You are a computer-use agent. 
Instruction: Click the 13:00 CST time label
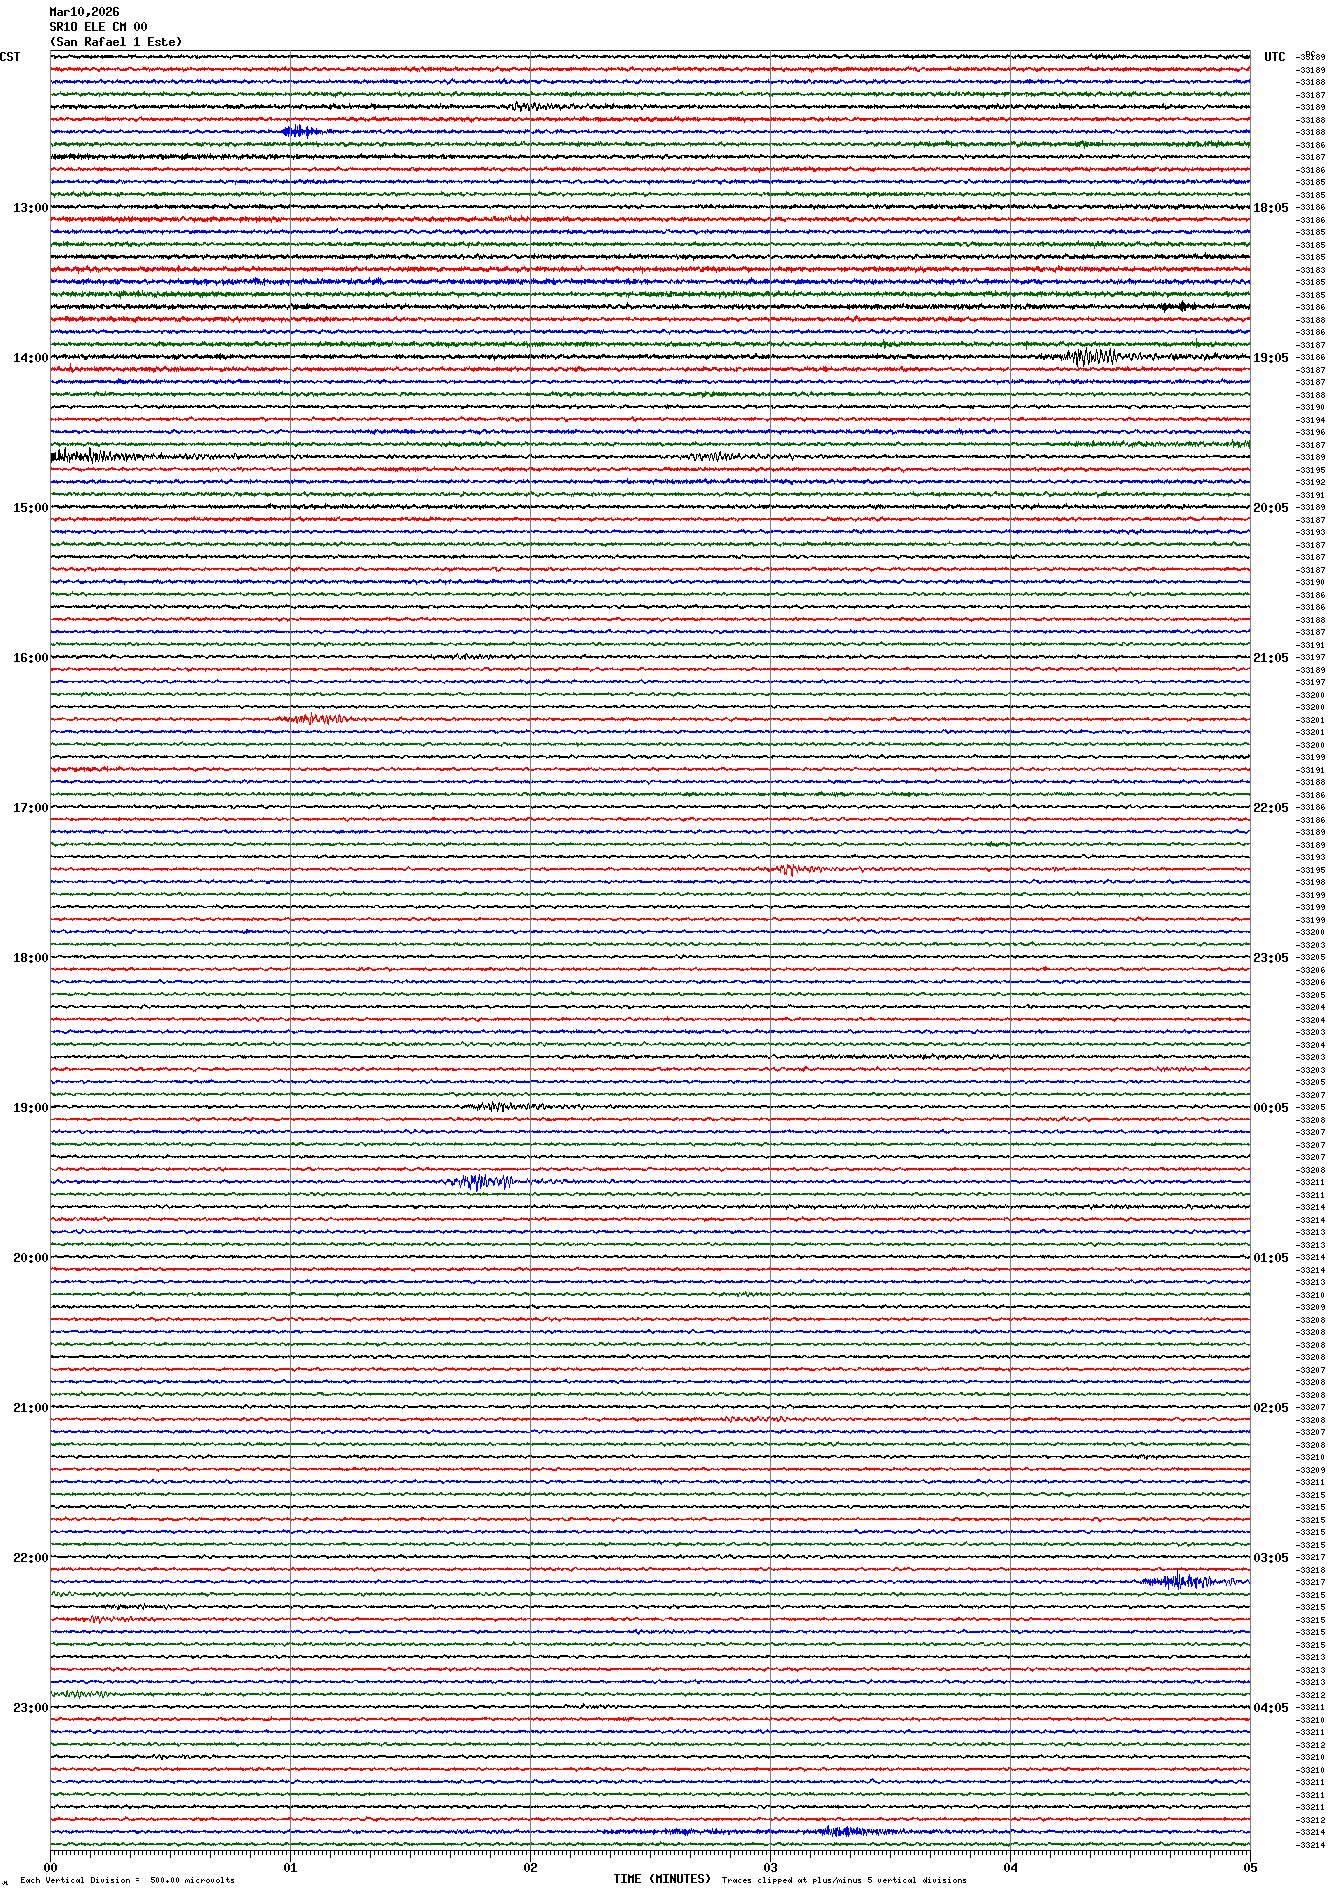coord(30,208)
